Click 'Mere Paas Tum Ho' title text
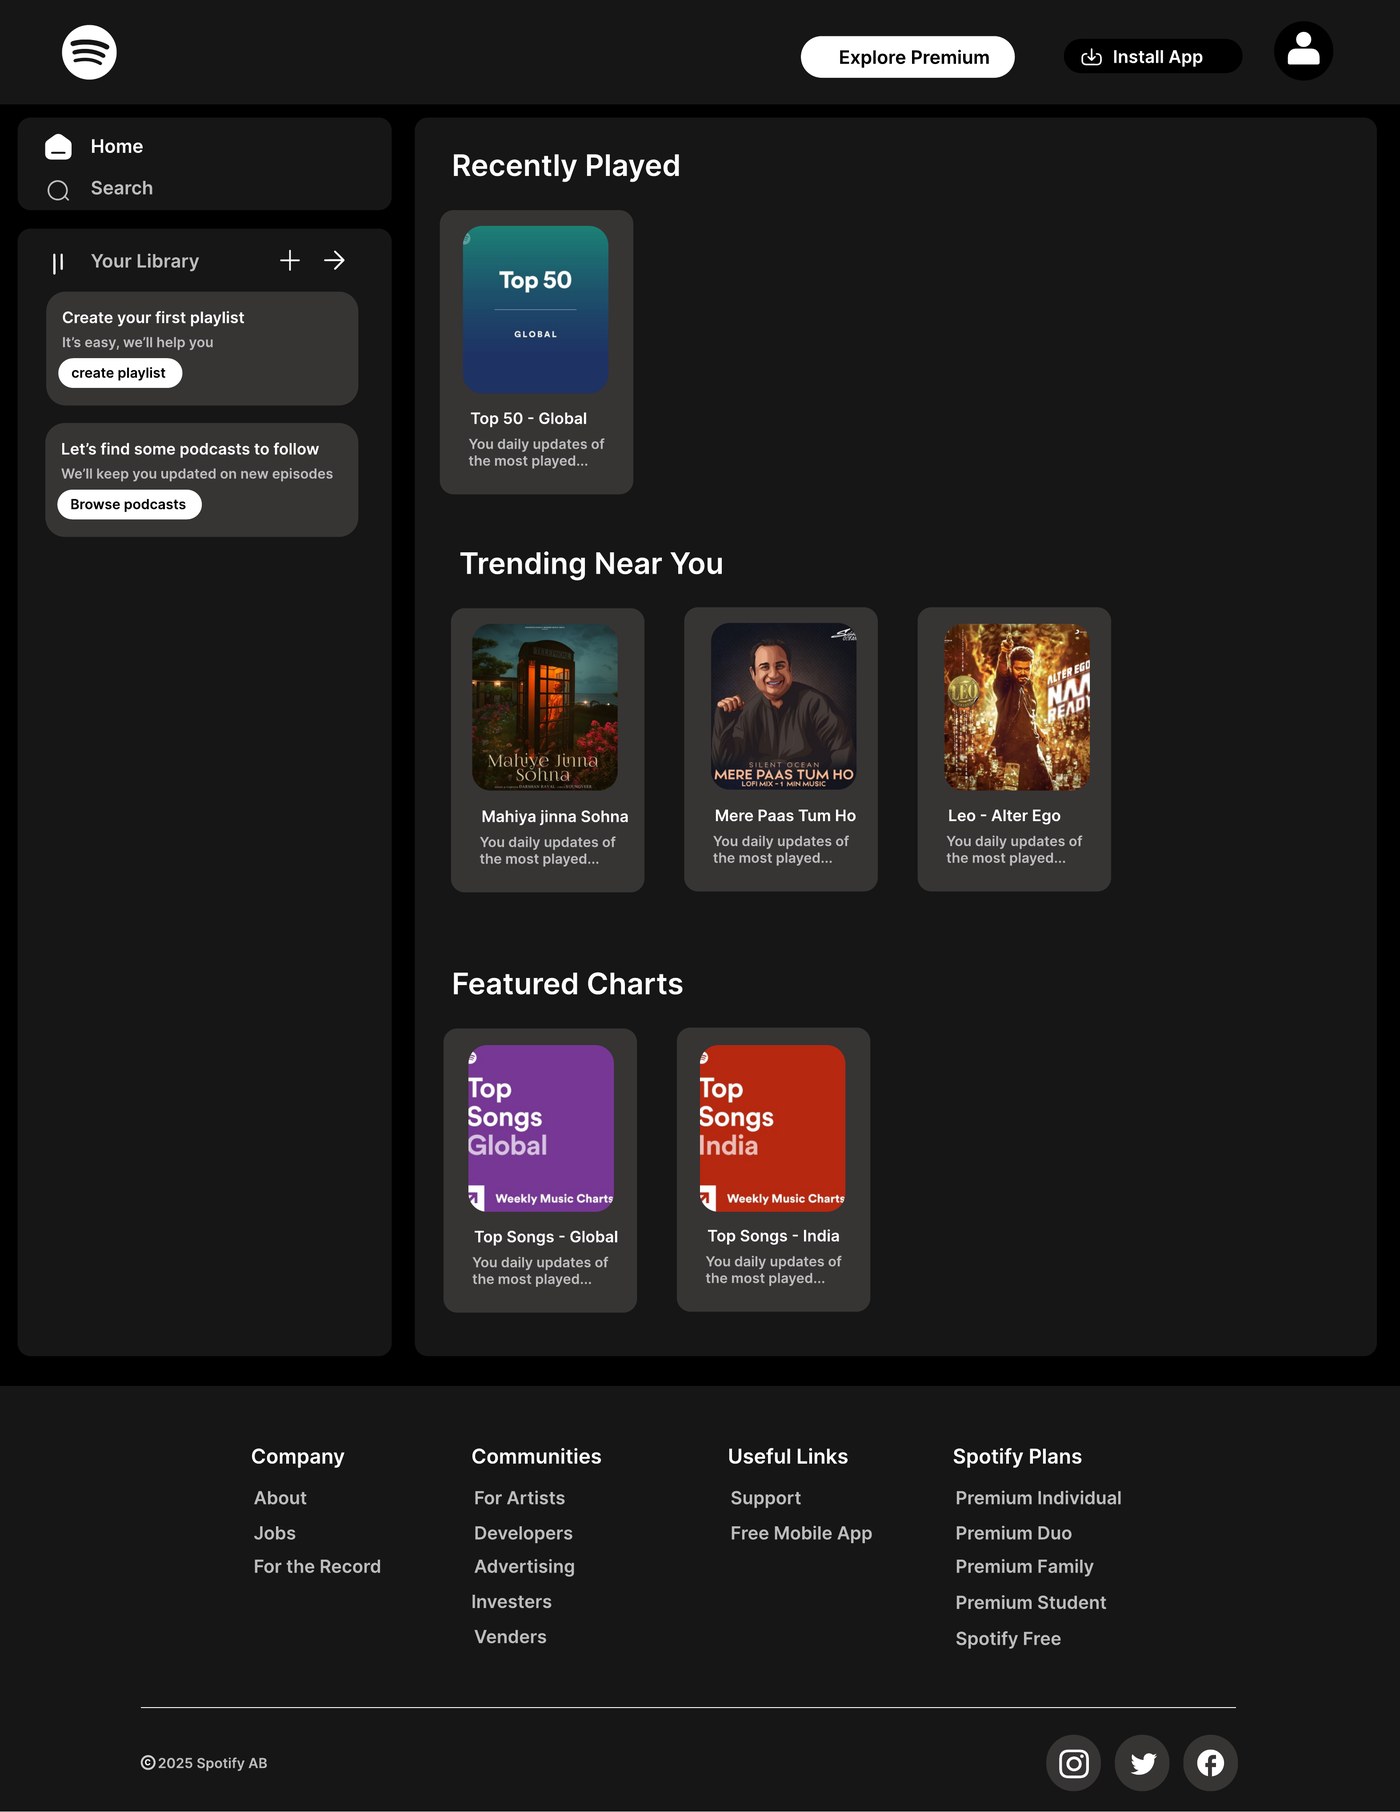The width and height of the screenshot is (1400, 1812). click(x=785, y=815)
